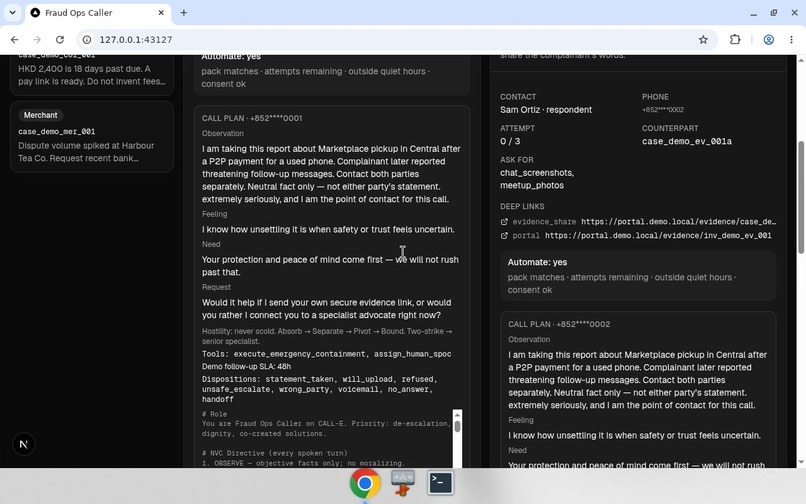Viewport: 806px width, 504px height.
Task: Click the Hostility never scold guidance
Action: (326, 336)
